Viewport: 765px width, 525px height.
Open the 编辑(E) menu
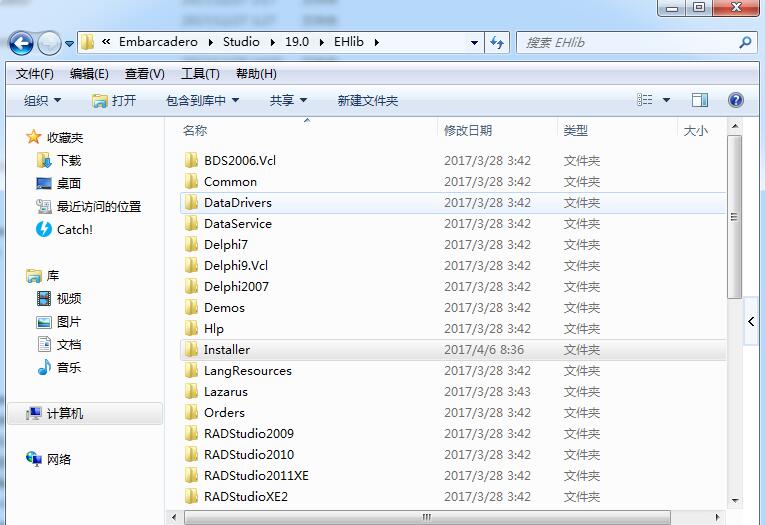(x=89, y=74)
